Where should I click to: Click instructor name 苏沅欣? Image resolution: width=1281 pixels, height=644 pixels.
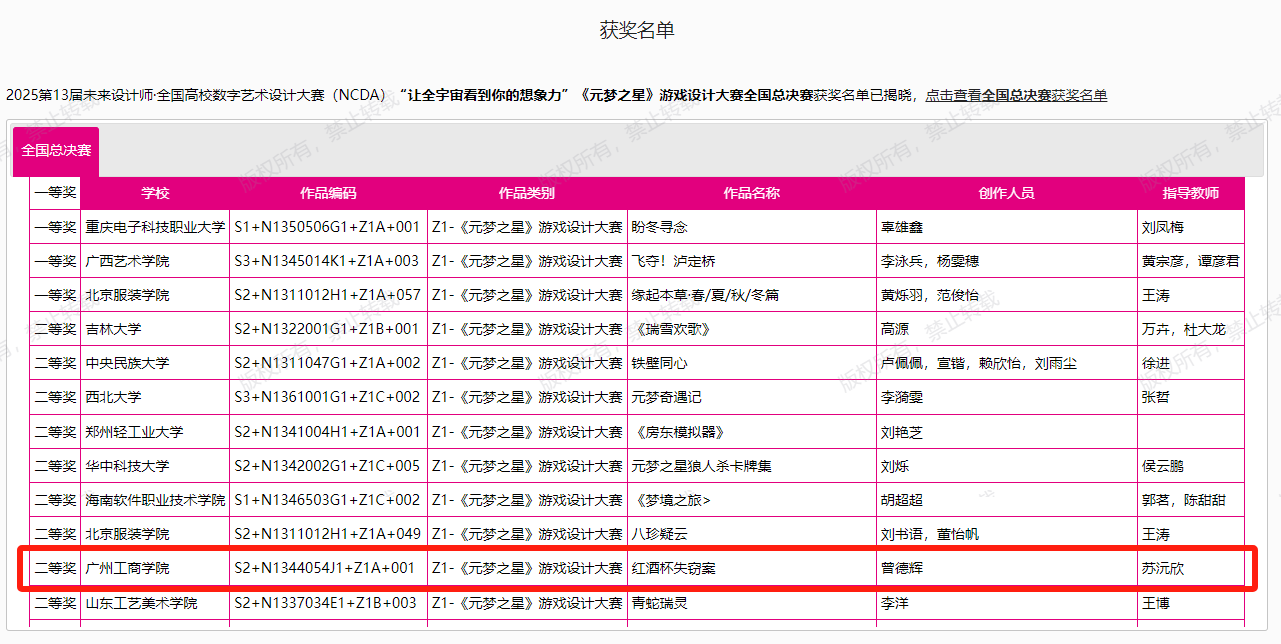[x=1163, y=568]
